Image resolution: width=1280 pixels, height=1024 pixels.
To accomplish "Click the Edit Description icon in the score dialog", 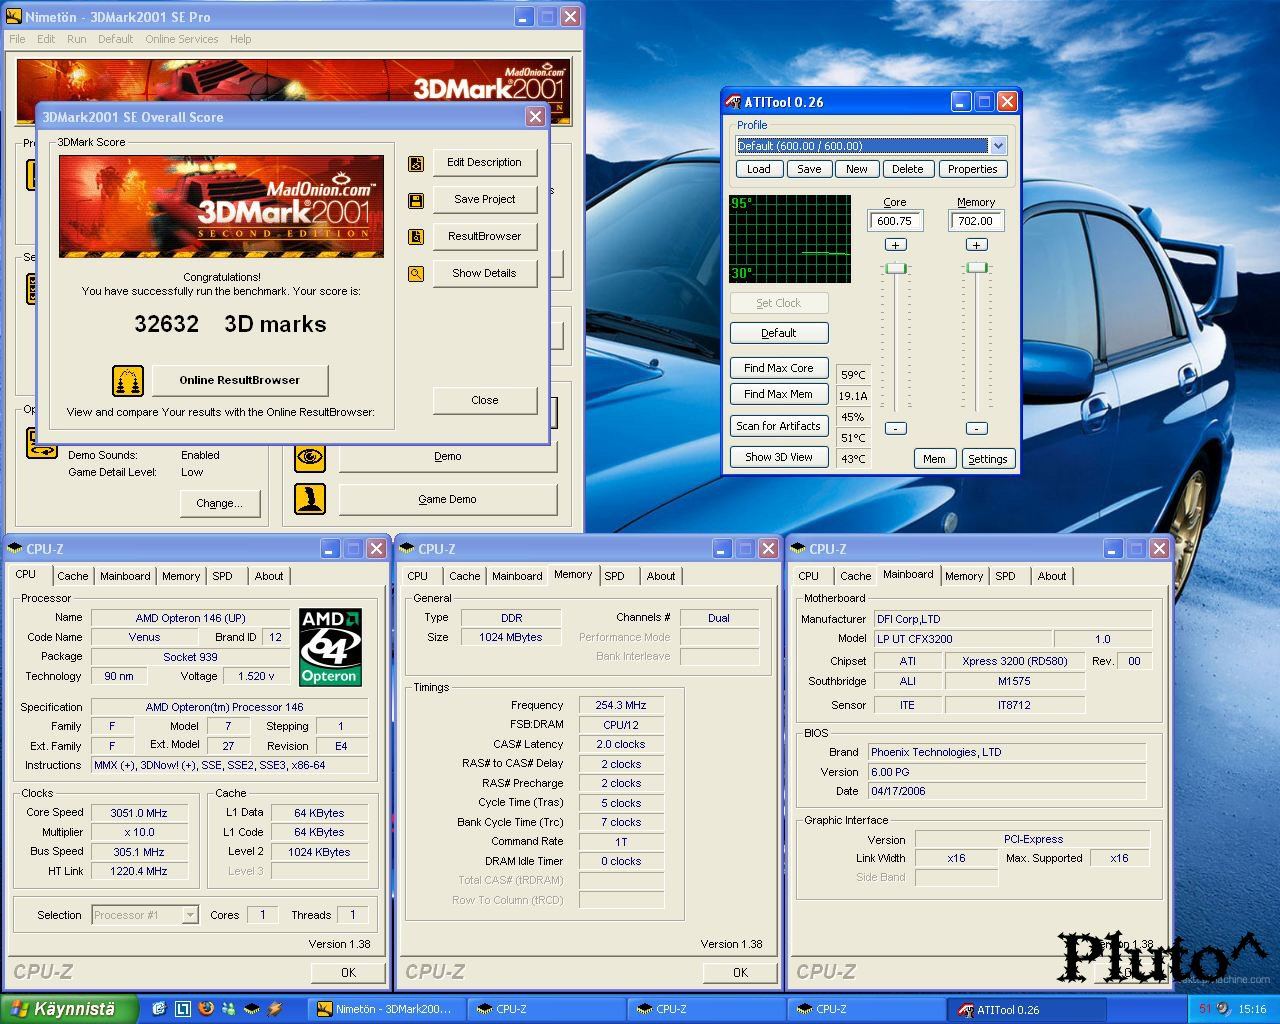I will (x=416, y=163).
